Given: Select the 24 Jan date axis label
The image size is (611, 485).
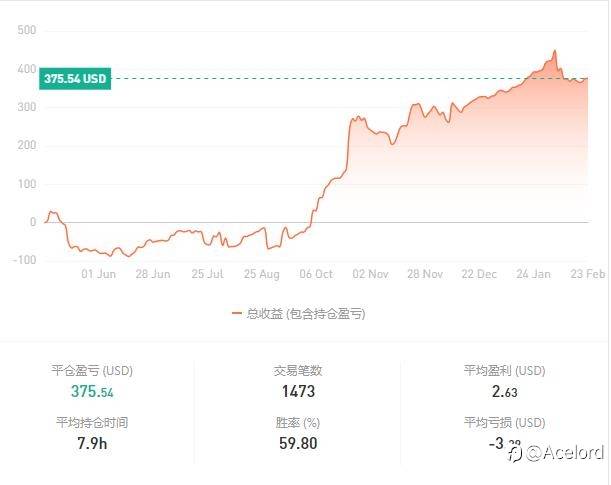Looking at the screenshot, I should tap(533, 273).
